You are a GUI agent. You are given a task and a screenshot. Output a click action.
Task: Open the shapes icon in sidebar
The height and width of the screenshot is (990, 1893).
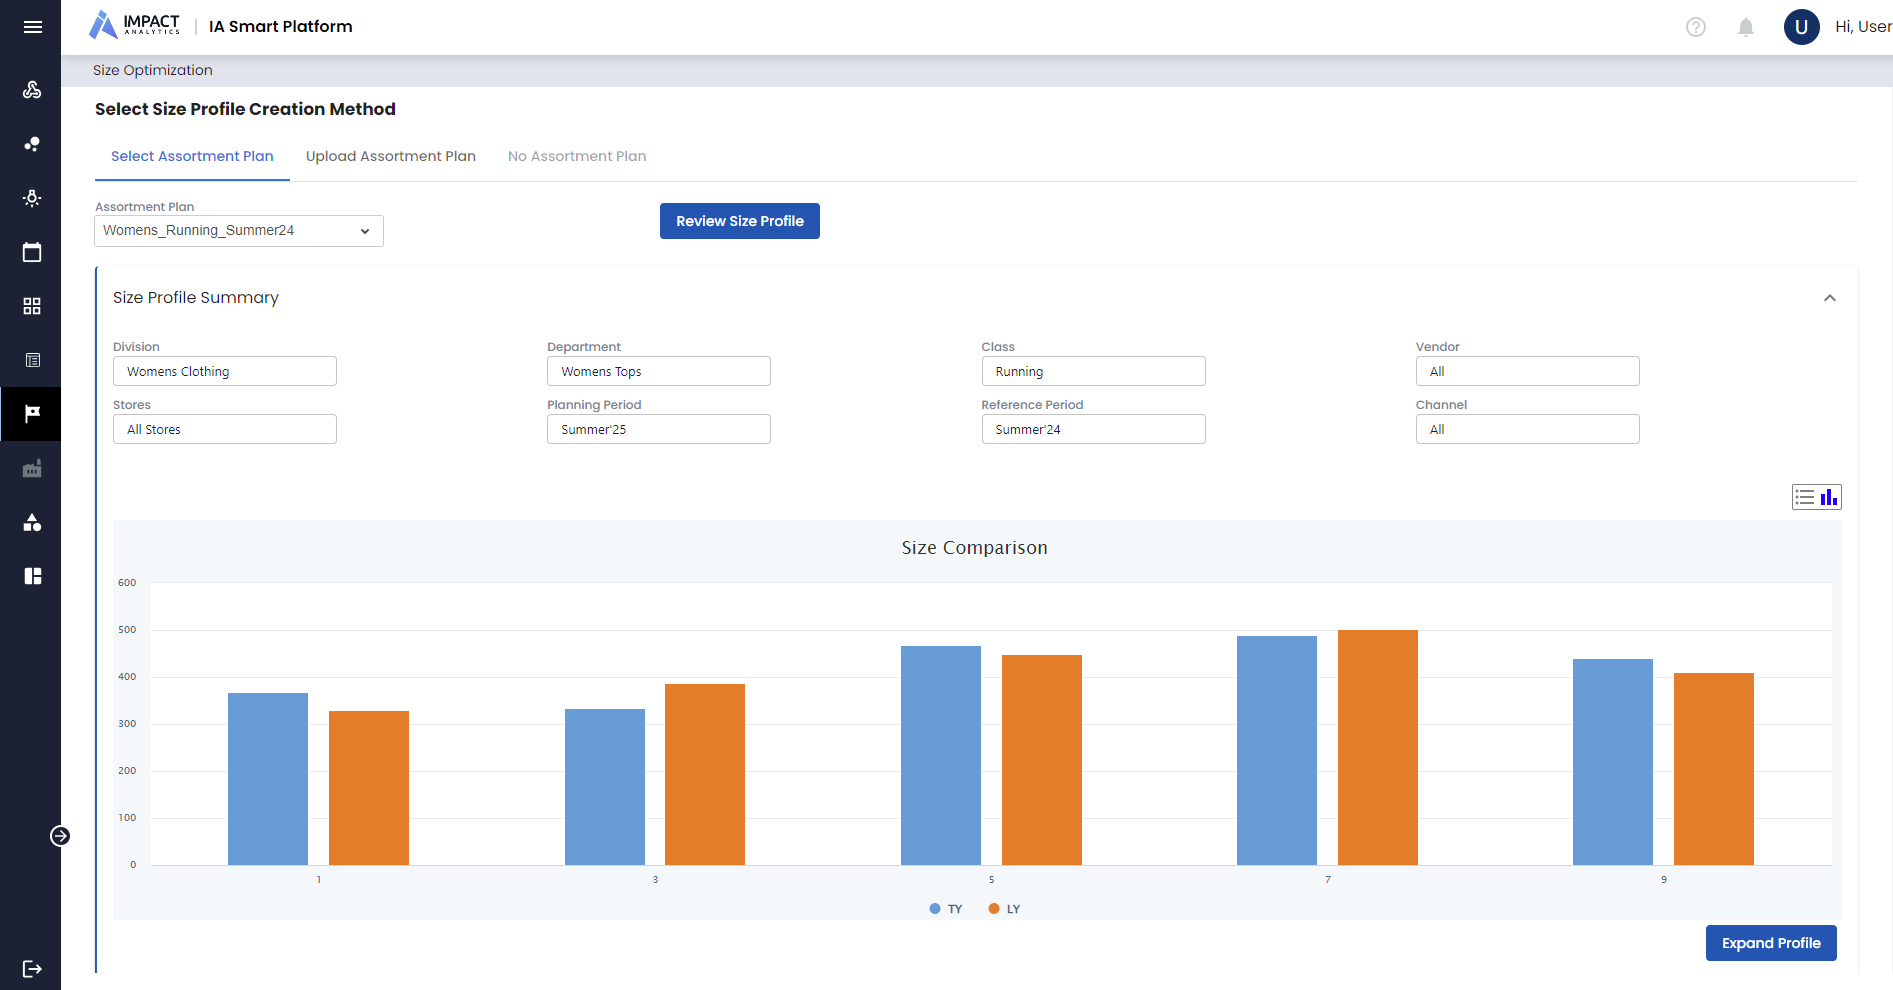coord(32,522)
